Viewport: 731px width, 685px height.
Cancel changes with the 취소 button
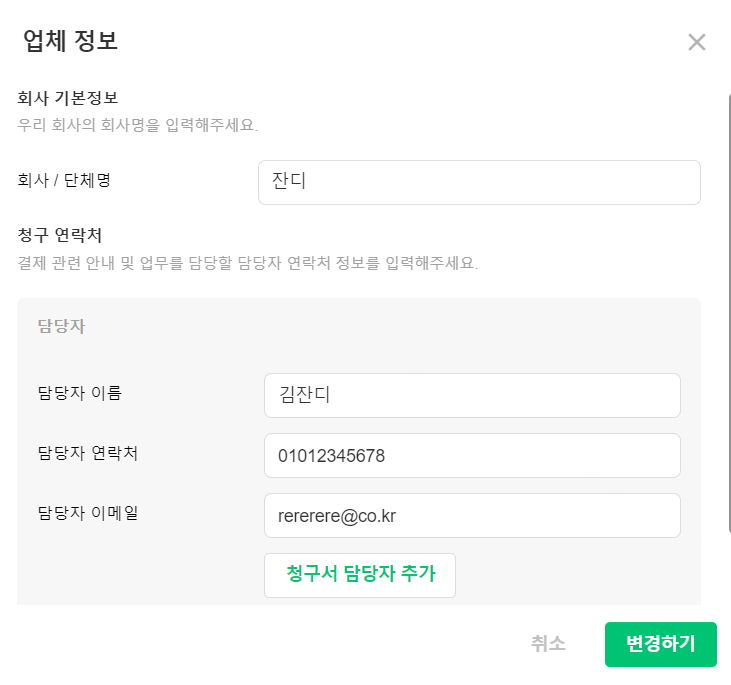point(548,644)
